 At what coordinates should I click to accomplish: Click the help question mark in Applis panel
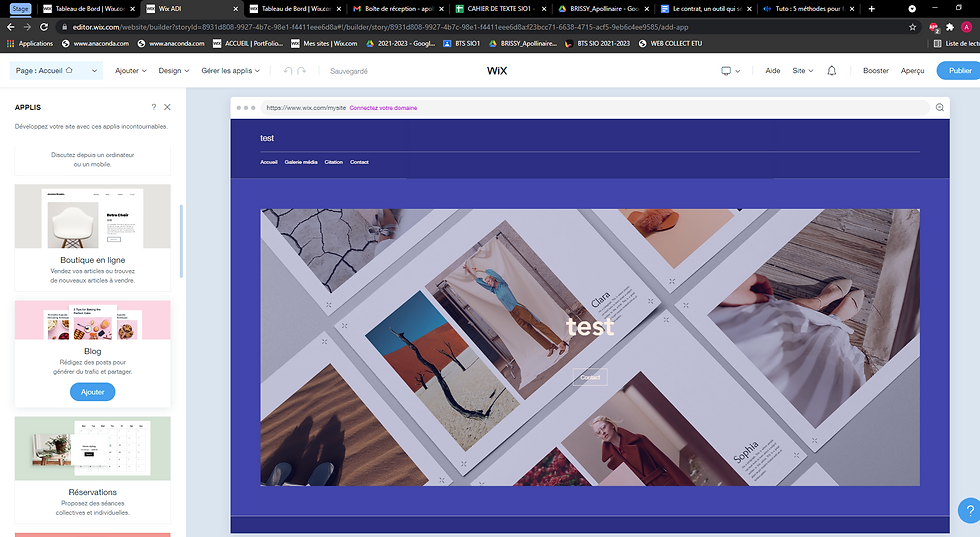(x=154, y=107)
